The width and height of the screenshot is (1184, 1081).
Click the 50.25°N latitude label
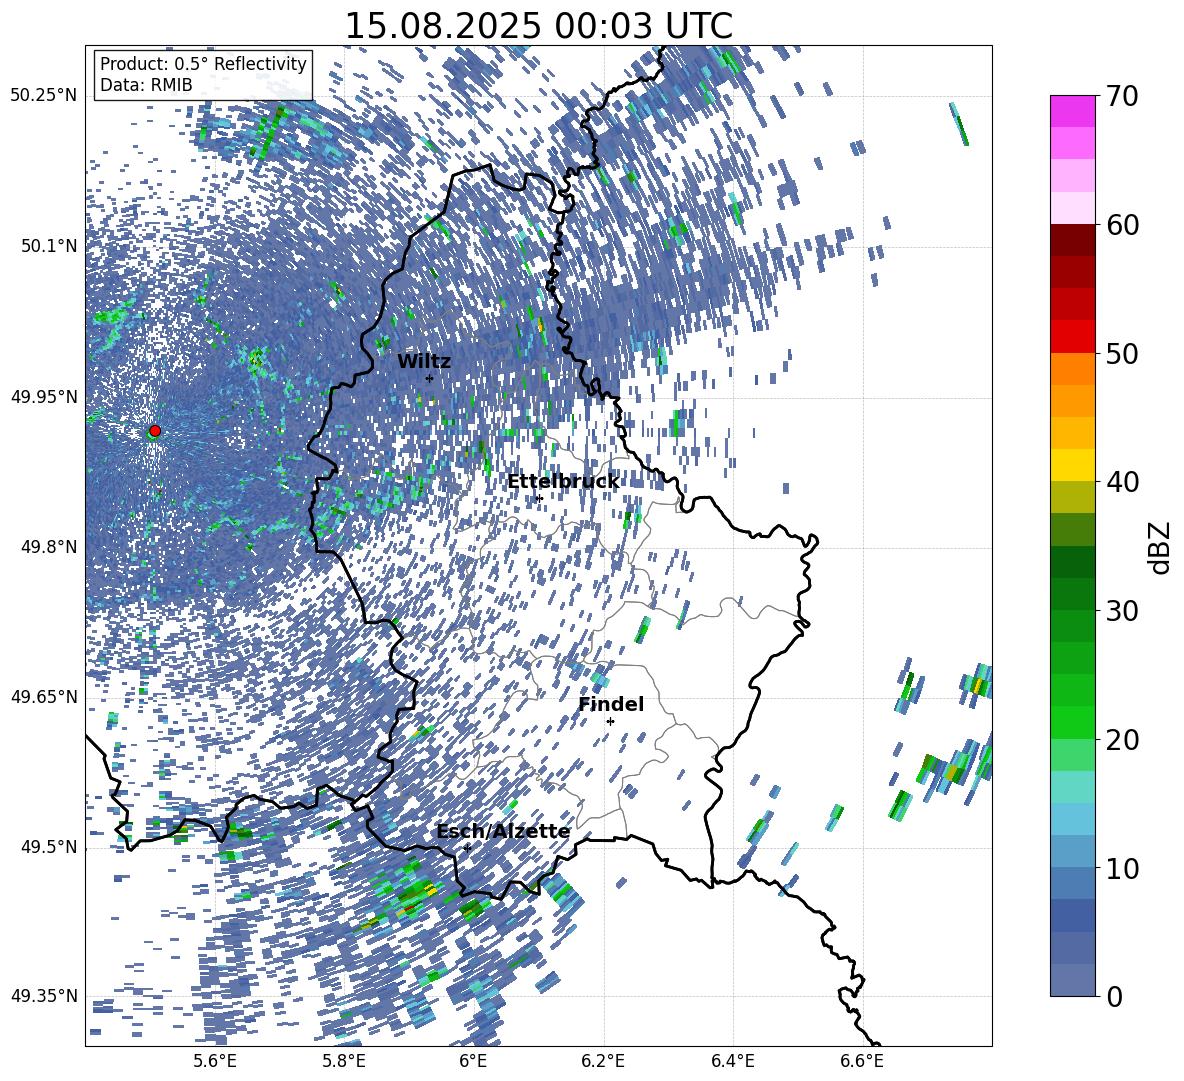(43, 96)
